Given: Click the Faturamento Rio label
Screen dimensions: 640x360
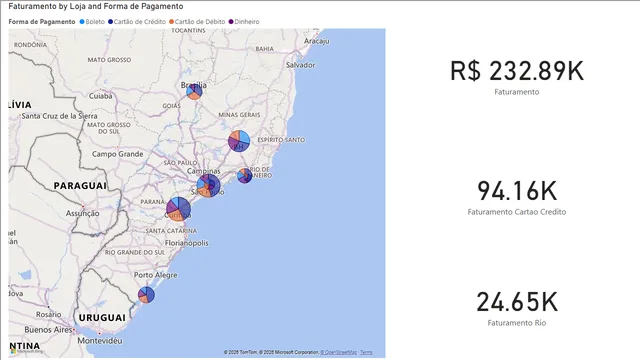Looking at the screenshot, I should [x=517, y=323].
